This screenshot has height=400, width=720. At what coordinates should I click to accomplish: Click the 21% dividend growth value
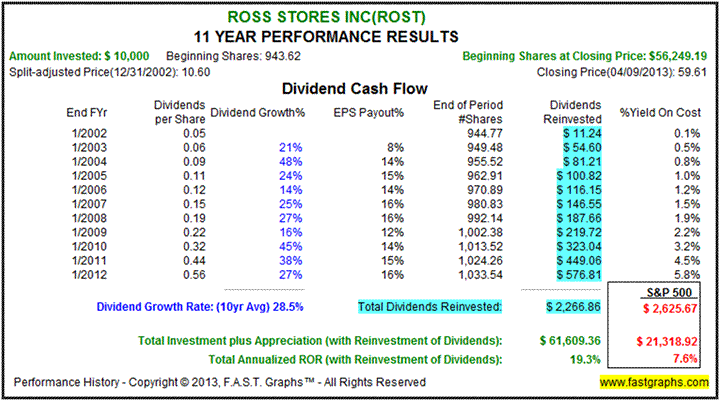pyautogui.click(x=291, y=148)
